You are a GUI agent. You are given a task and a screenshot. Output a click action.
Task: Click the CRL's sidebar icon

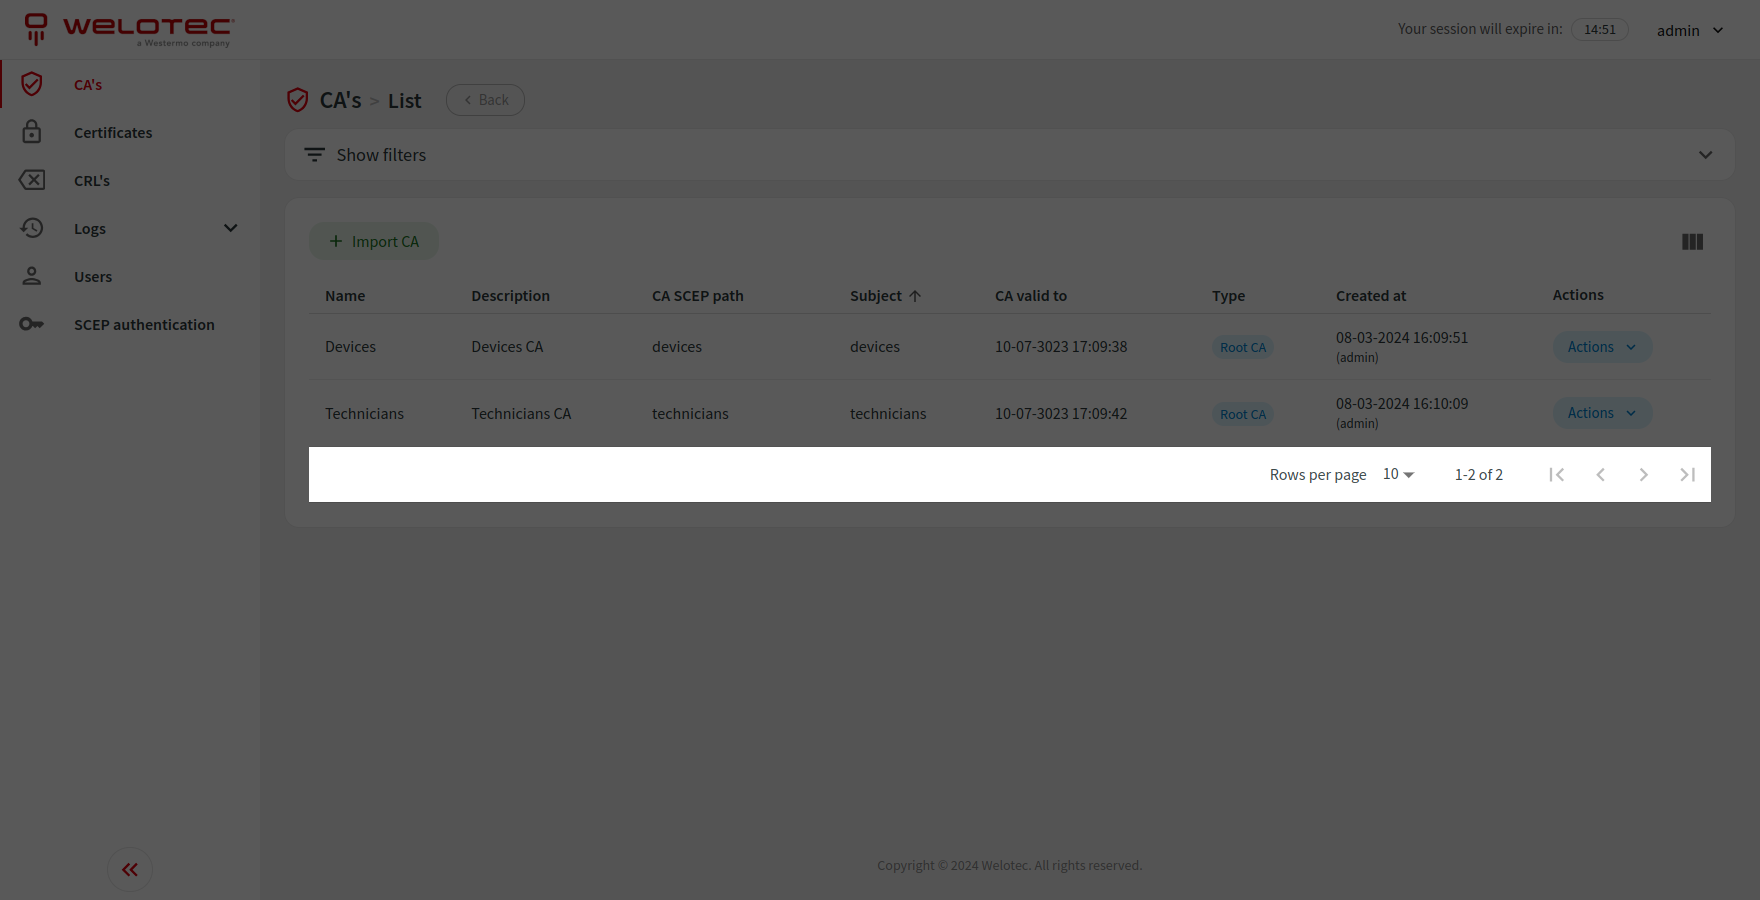[x=32, y=180]
